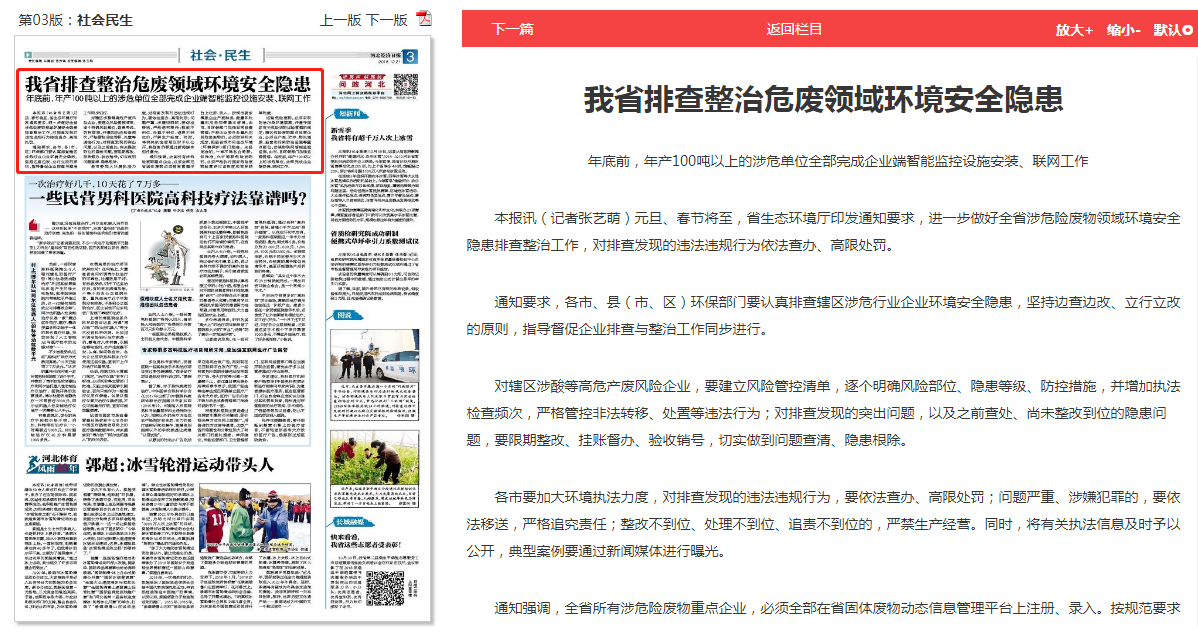Click 下一篇 in the red bar
1198x632 pixels.
tap(513, 29)
